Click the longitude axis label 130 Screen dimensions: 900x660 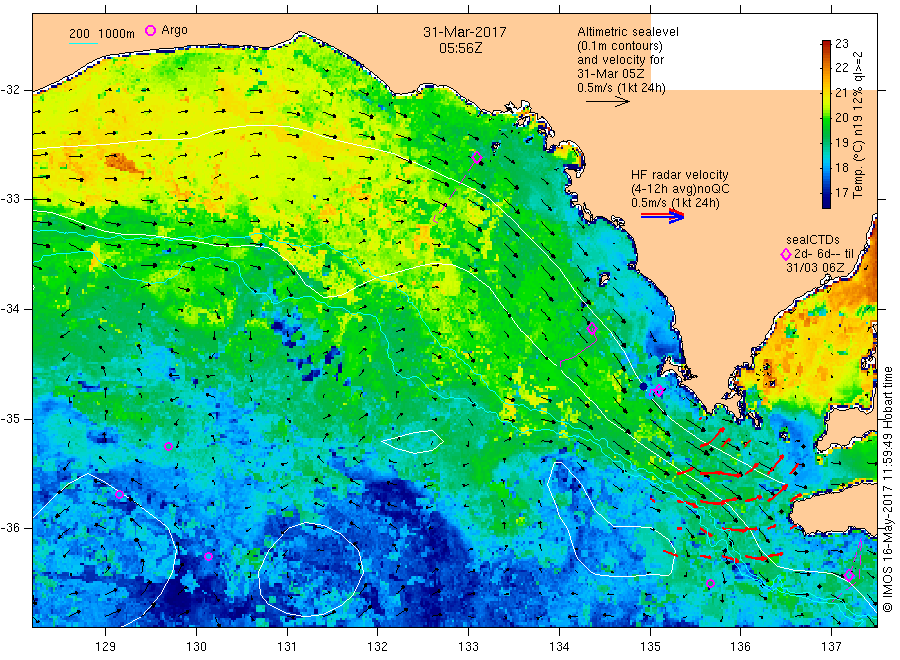point(196,647)
